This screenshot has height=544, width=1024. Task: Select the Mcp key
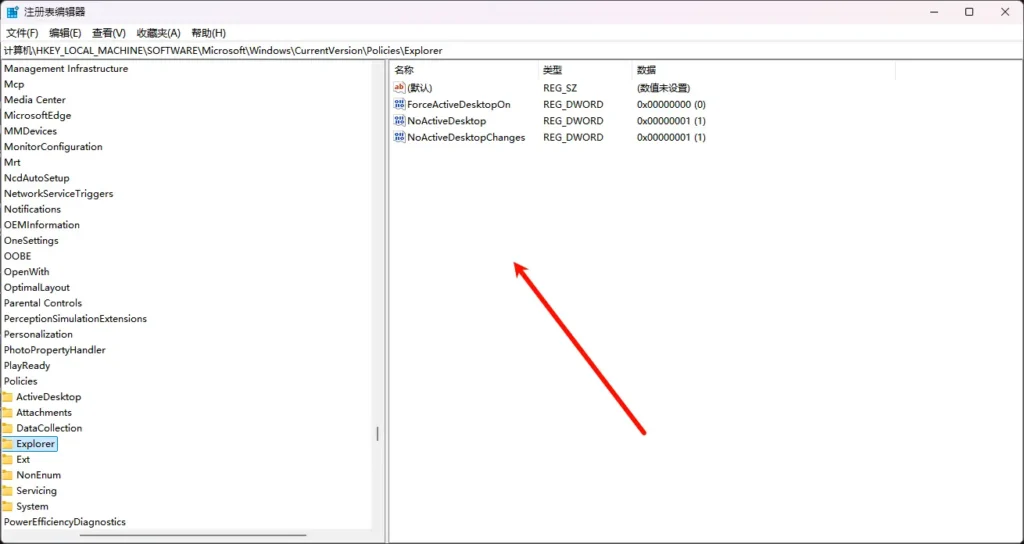tap(14, 84)
